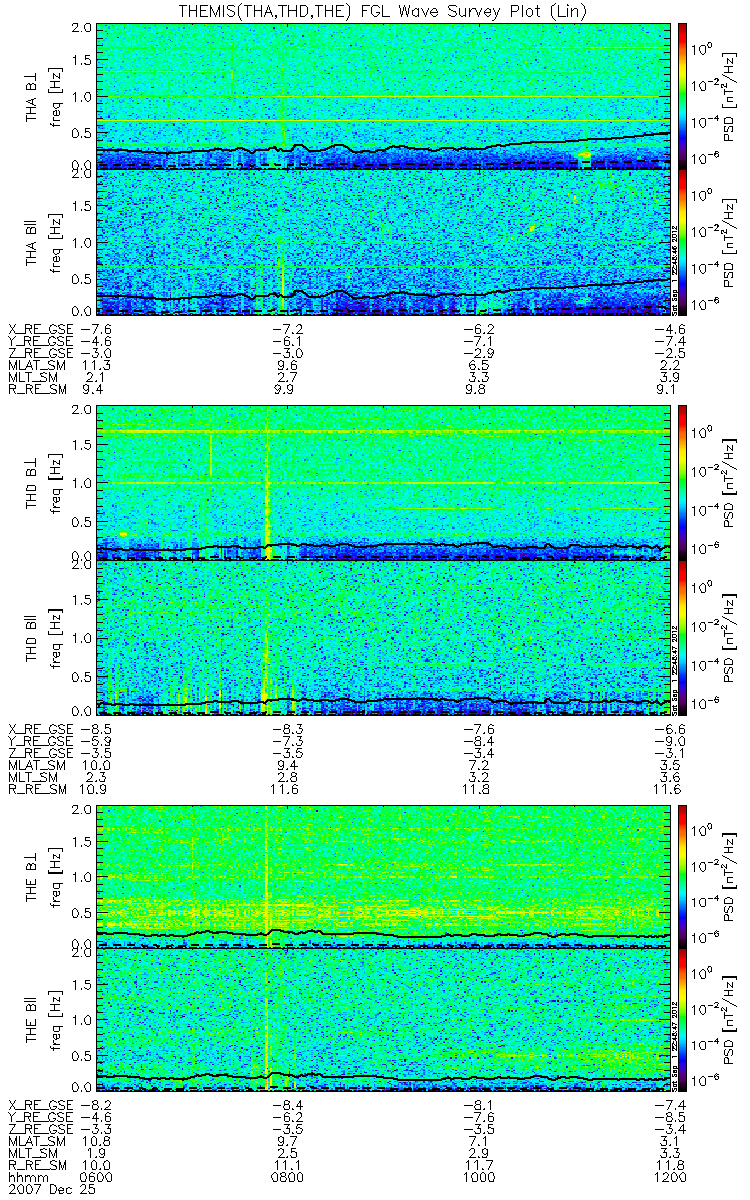The width and height of the screenshot is (750, 1200).
Task: Click the "THE B||" y-axis label
Action: [x=33, y=1019]
